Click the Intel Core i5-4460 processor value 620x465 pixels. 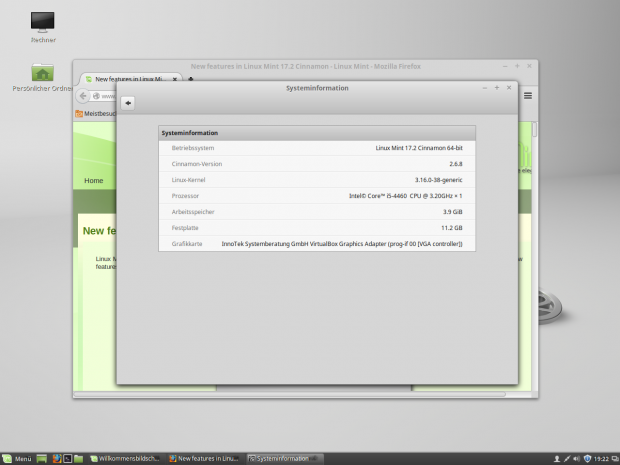pyautogui.click(x=405, y=196)
